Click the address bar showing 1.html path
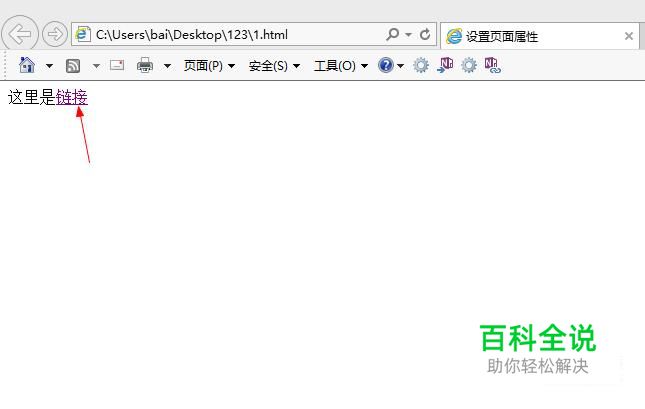Screen dimensions: 645x409 click(x=253, y=35)
